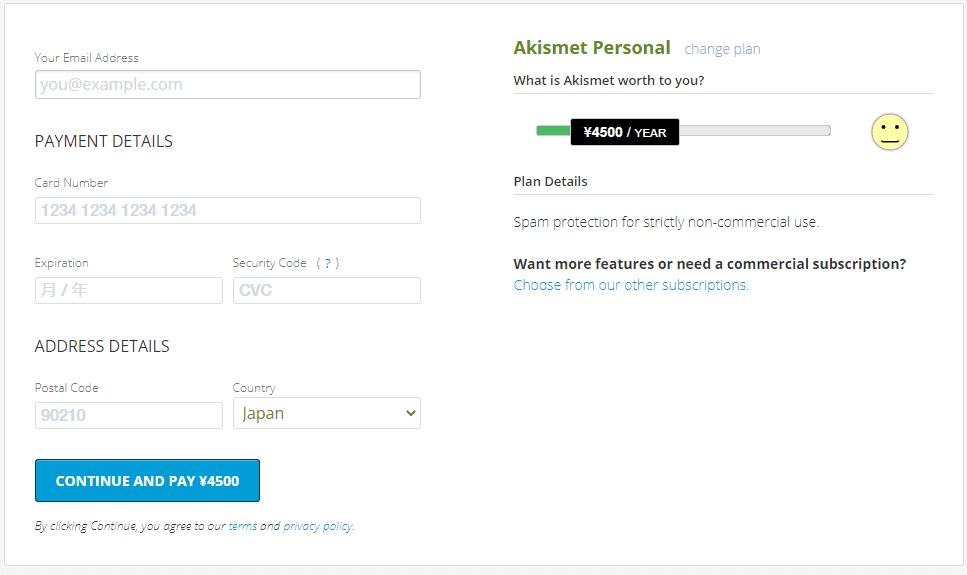Focus the Postal Code input box
The width and height of the screenshot is (967, 575).
click(x=128, y=415)
